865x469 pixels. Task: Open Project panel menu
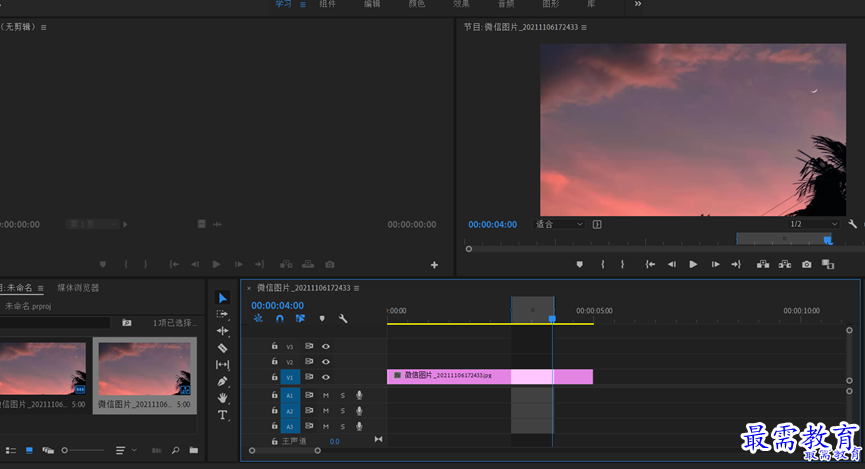40,288
